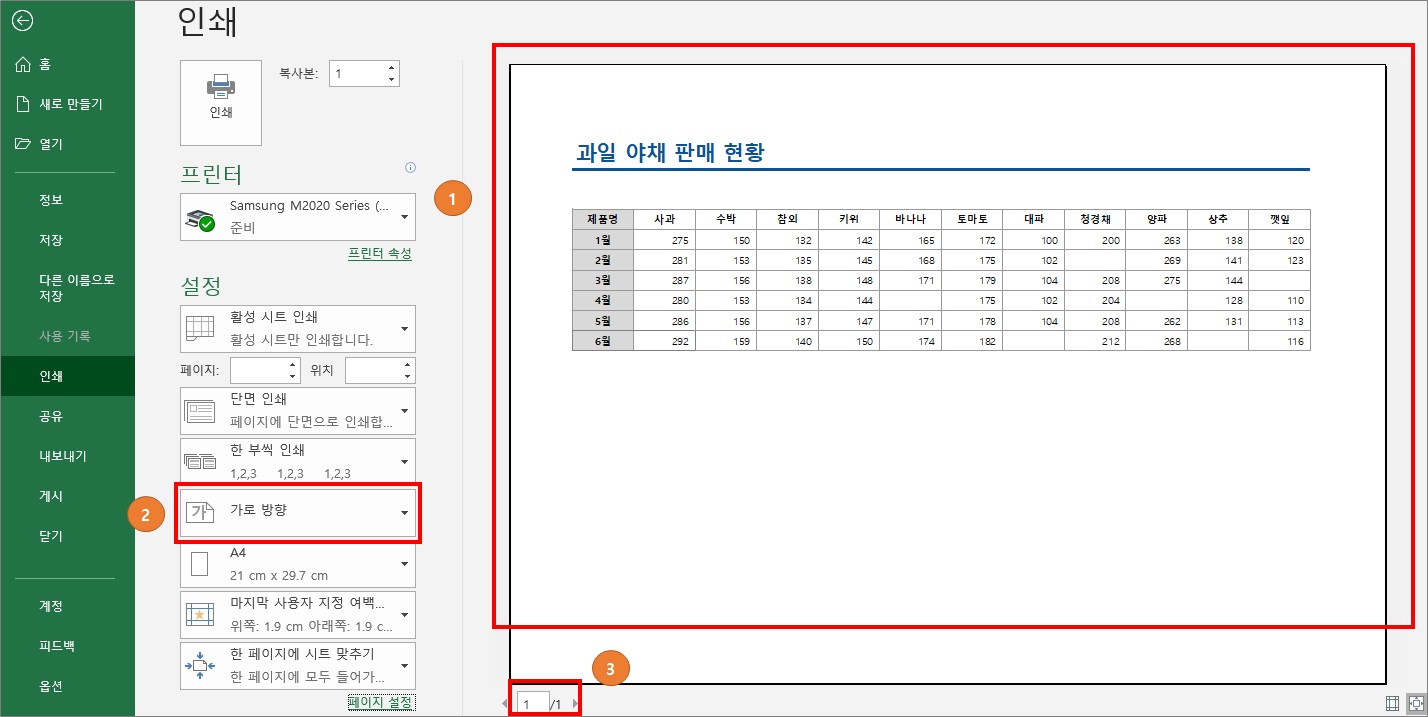Click the 복사본 copies number field
The height and width of the screenshot is (717, 1428).
tap(357, 74)
